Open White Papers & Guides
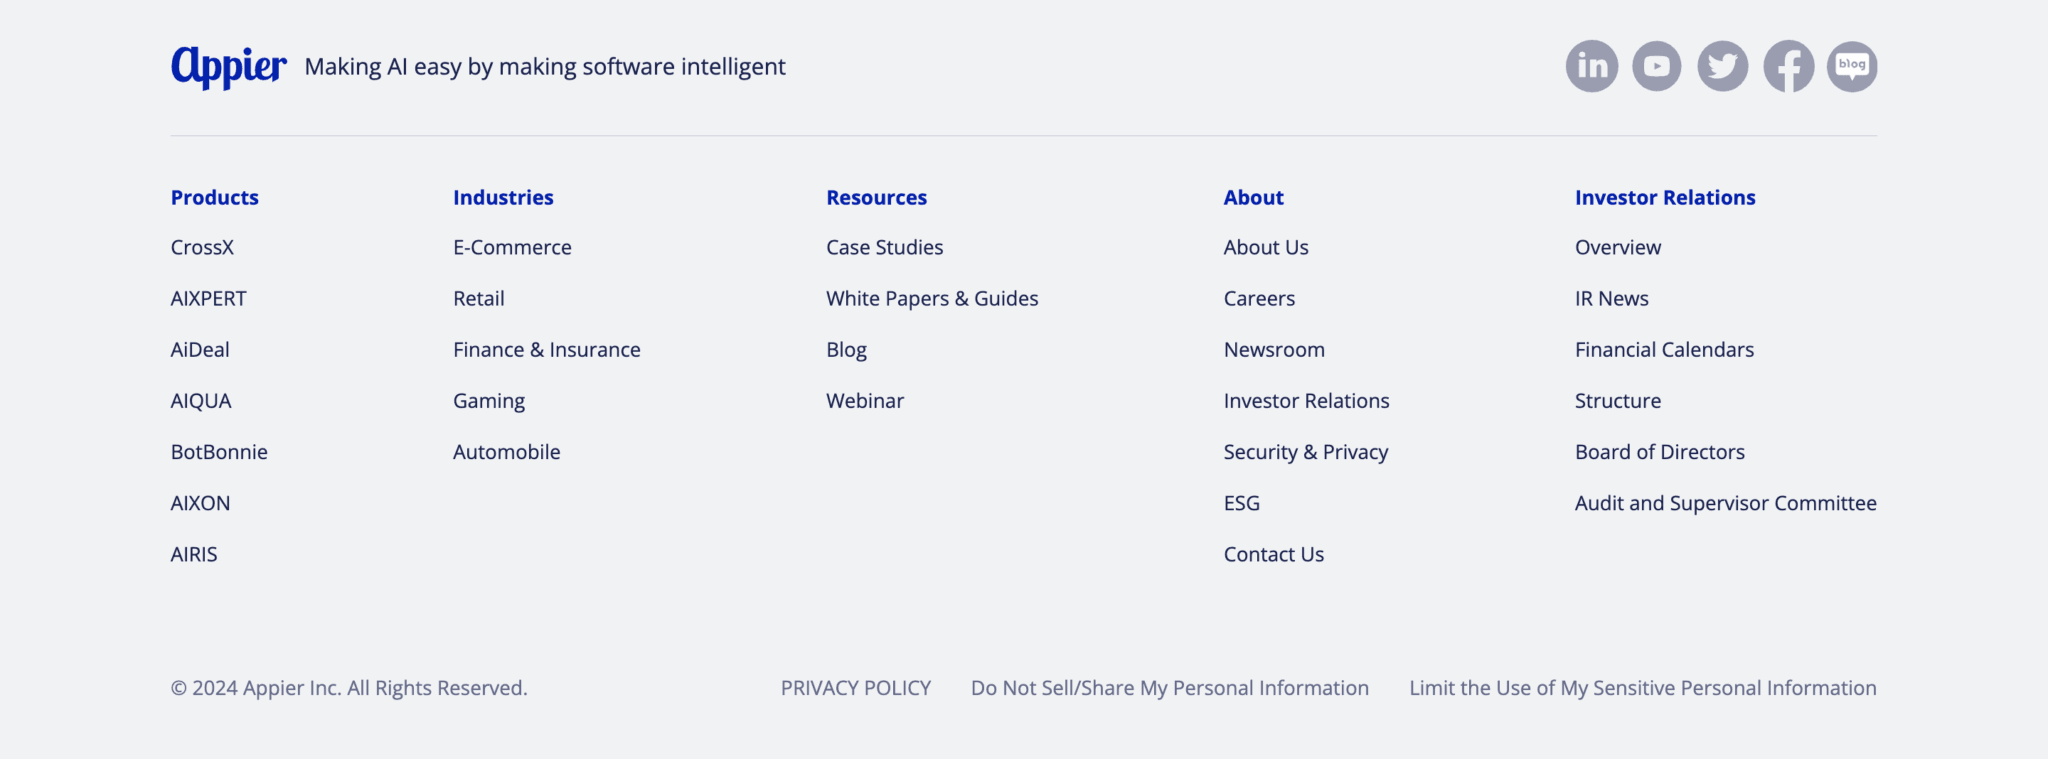The width and height of the screenshot is (2048, 759). point(932,299)
